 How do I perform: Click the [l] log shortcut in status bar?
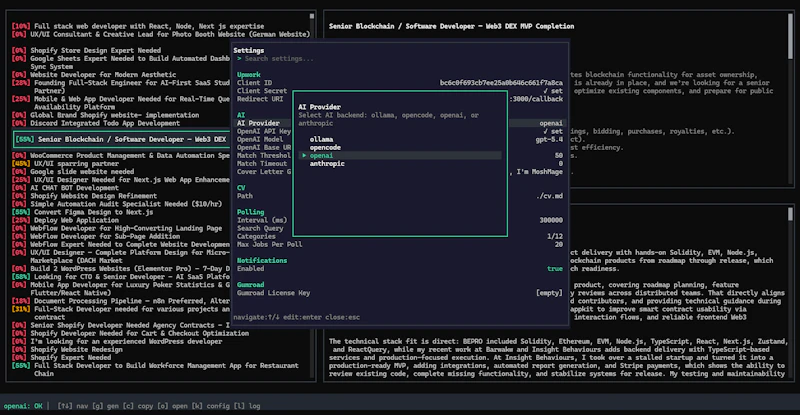247,406
